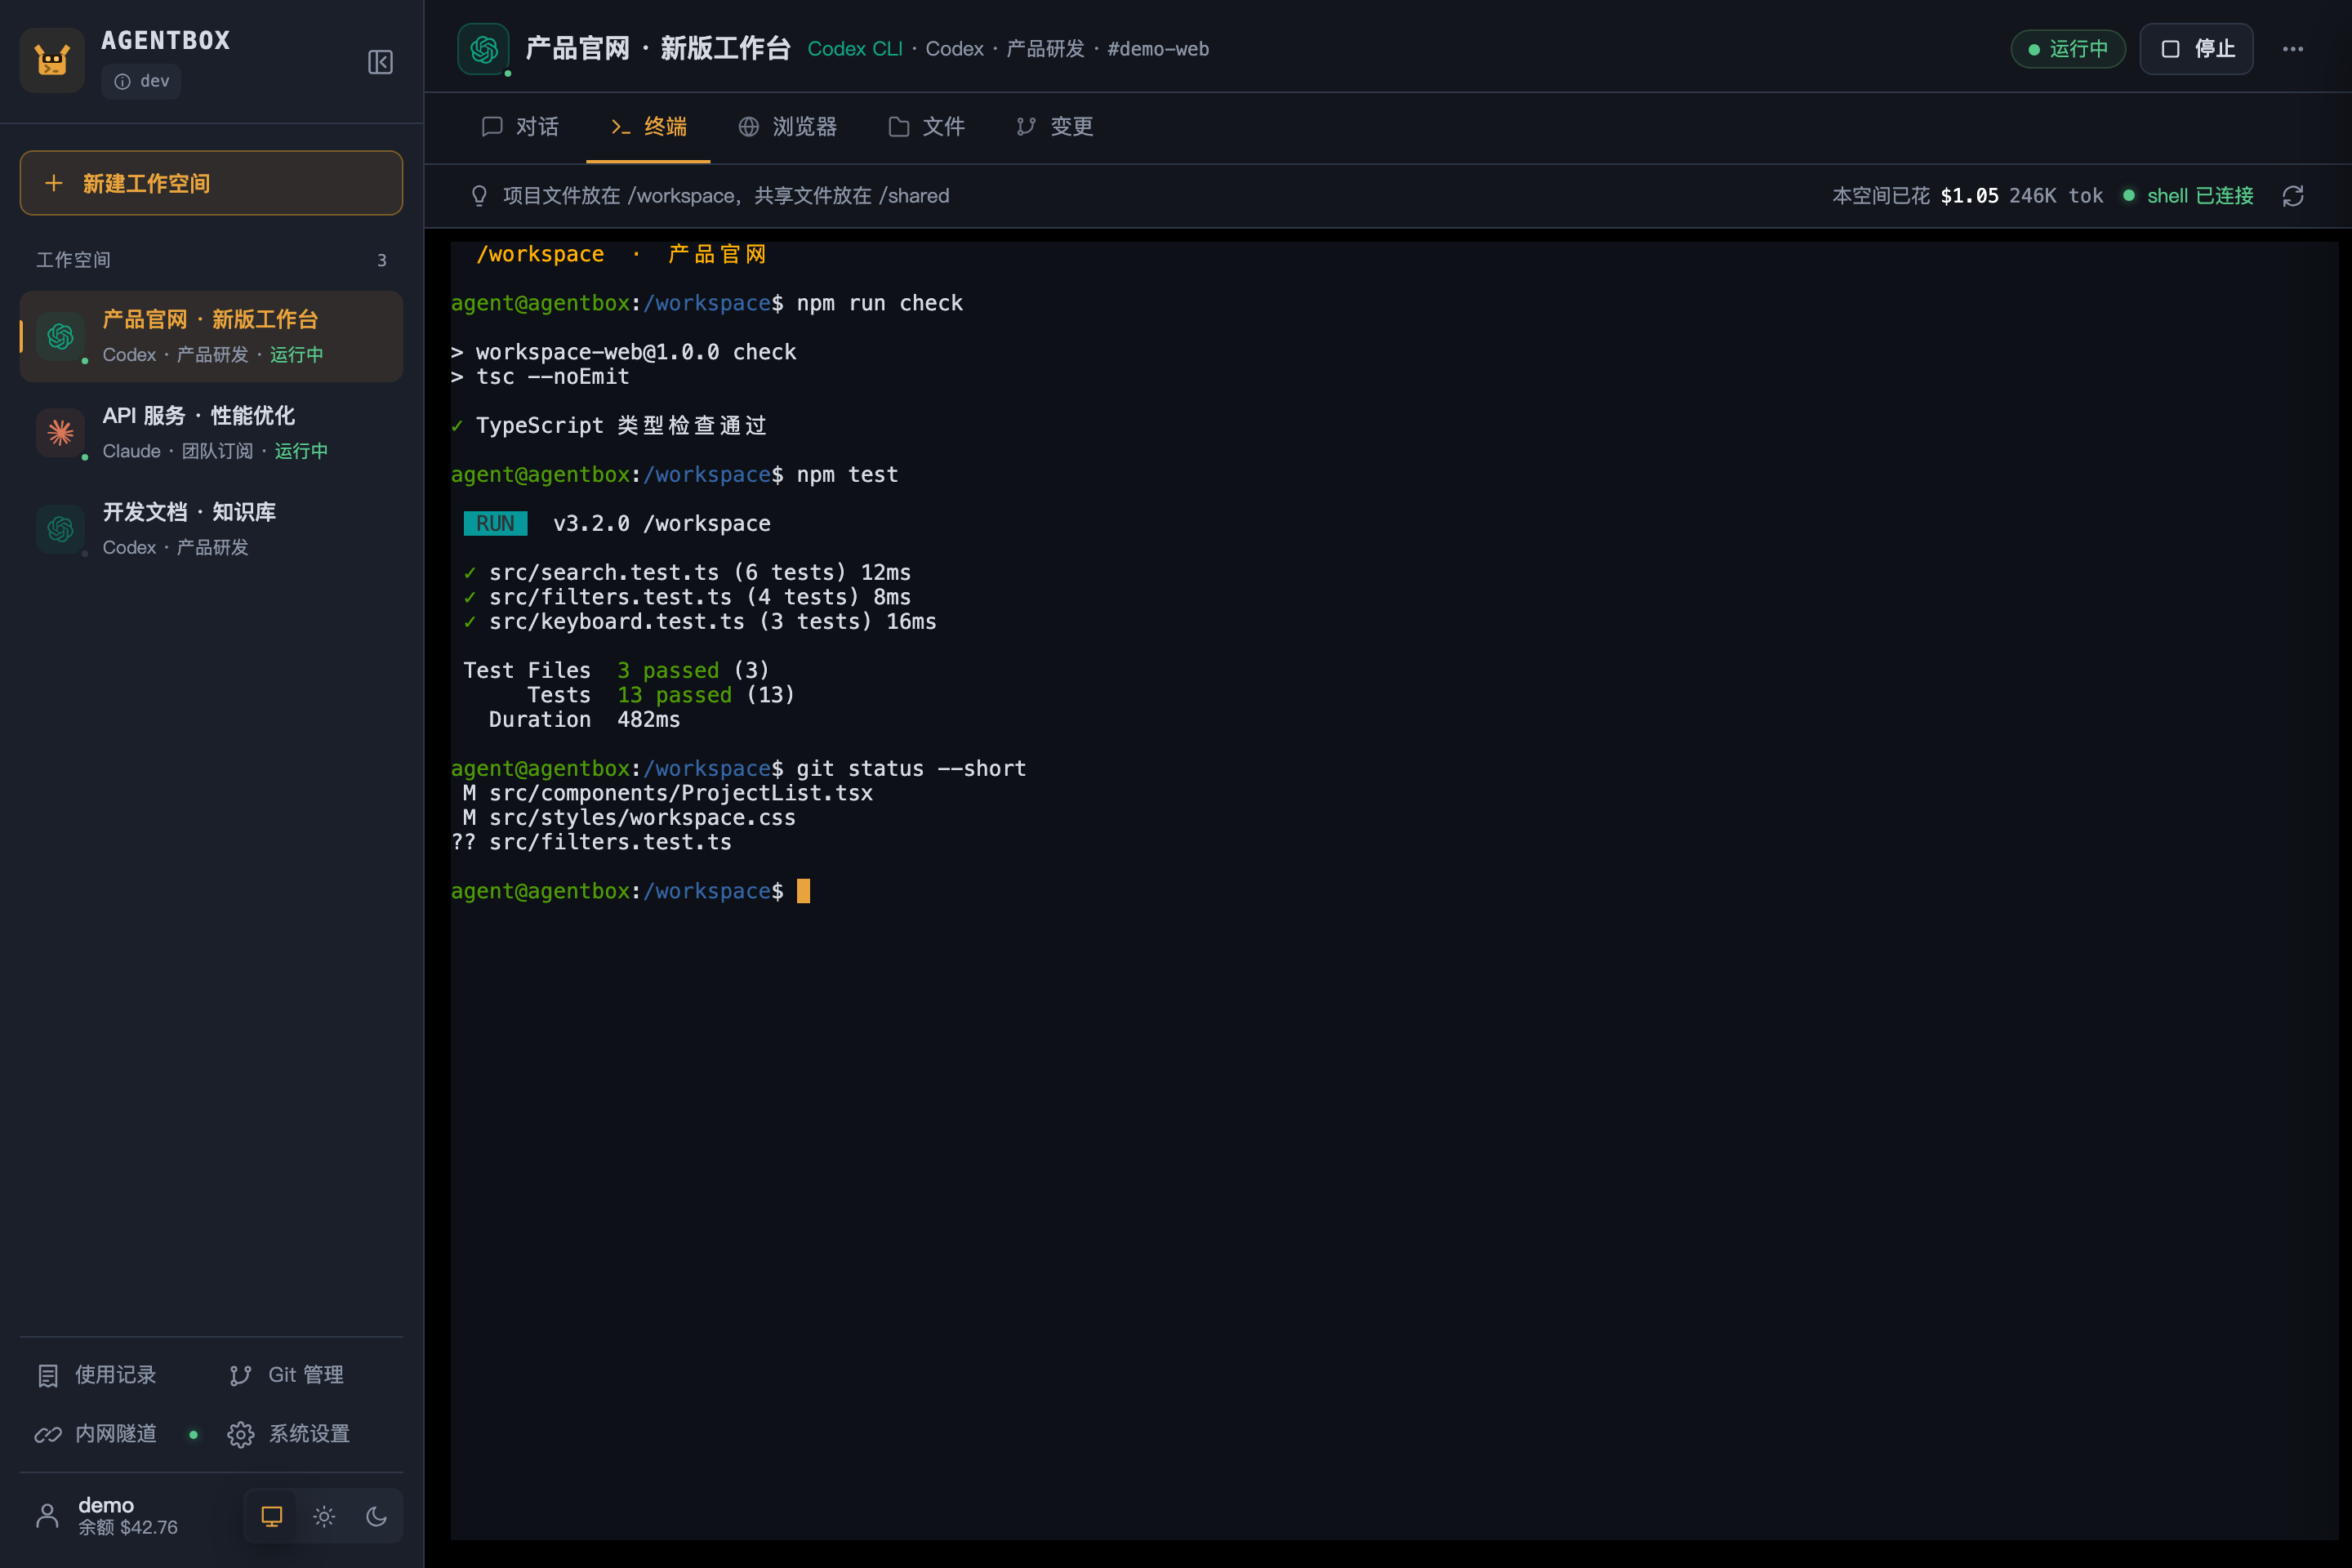Select light theme sun icon
The height and width of the screenshot is (1568, 2352).
[x=324, y=1516]
